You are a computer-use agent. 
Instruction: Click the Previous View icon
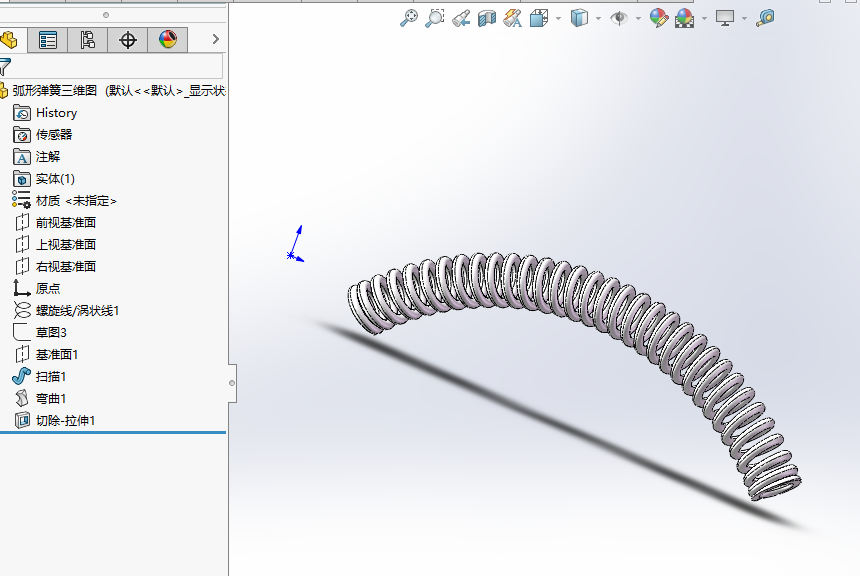pos(461,18)
